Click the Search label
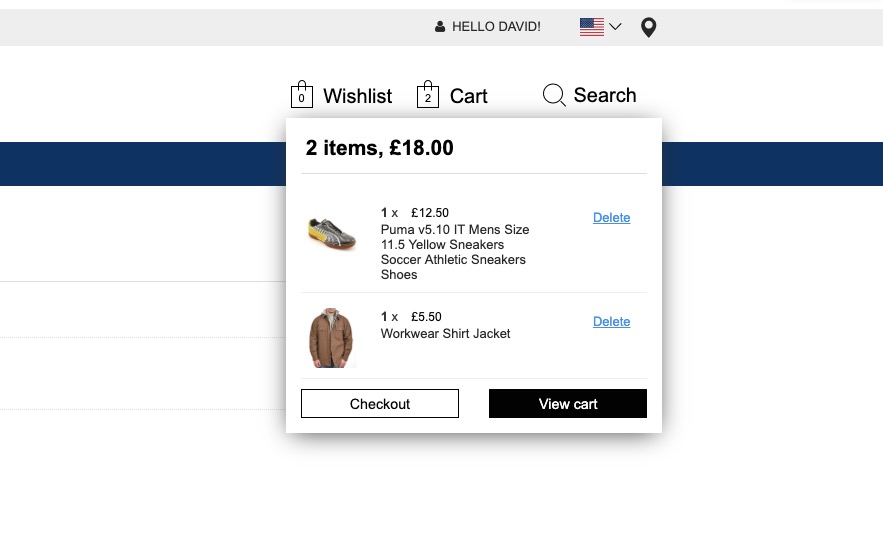This screenshot has width=883, height=533. pyautogui.click(x=605, y=95)
